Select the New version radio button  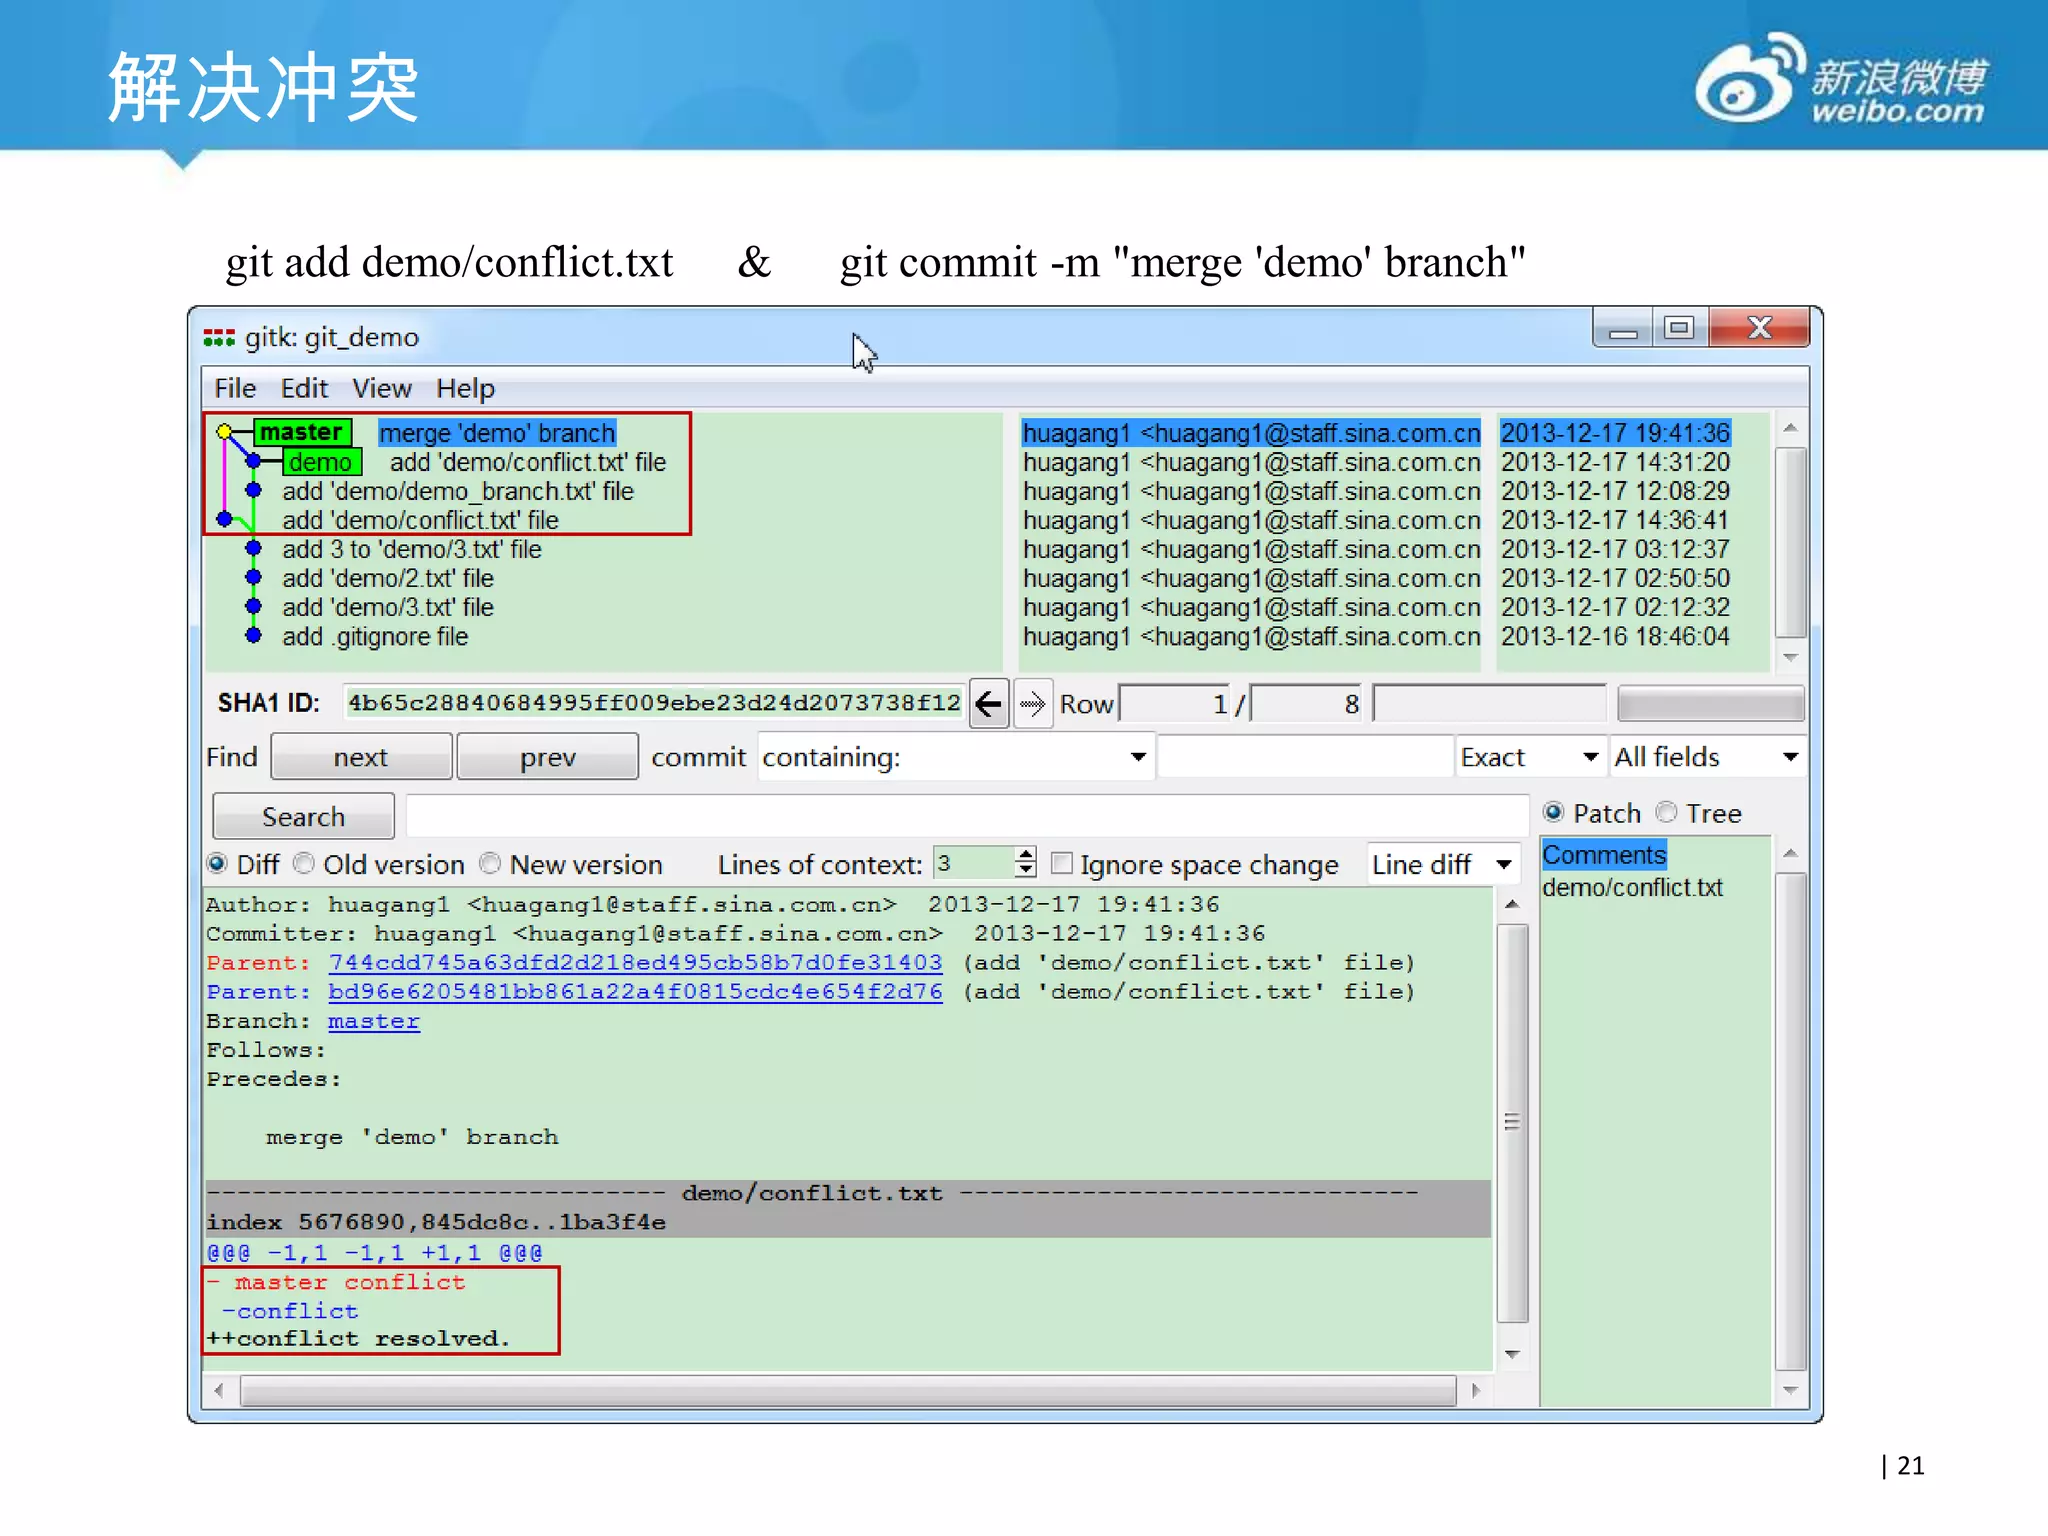[x=490, y=864]
